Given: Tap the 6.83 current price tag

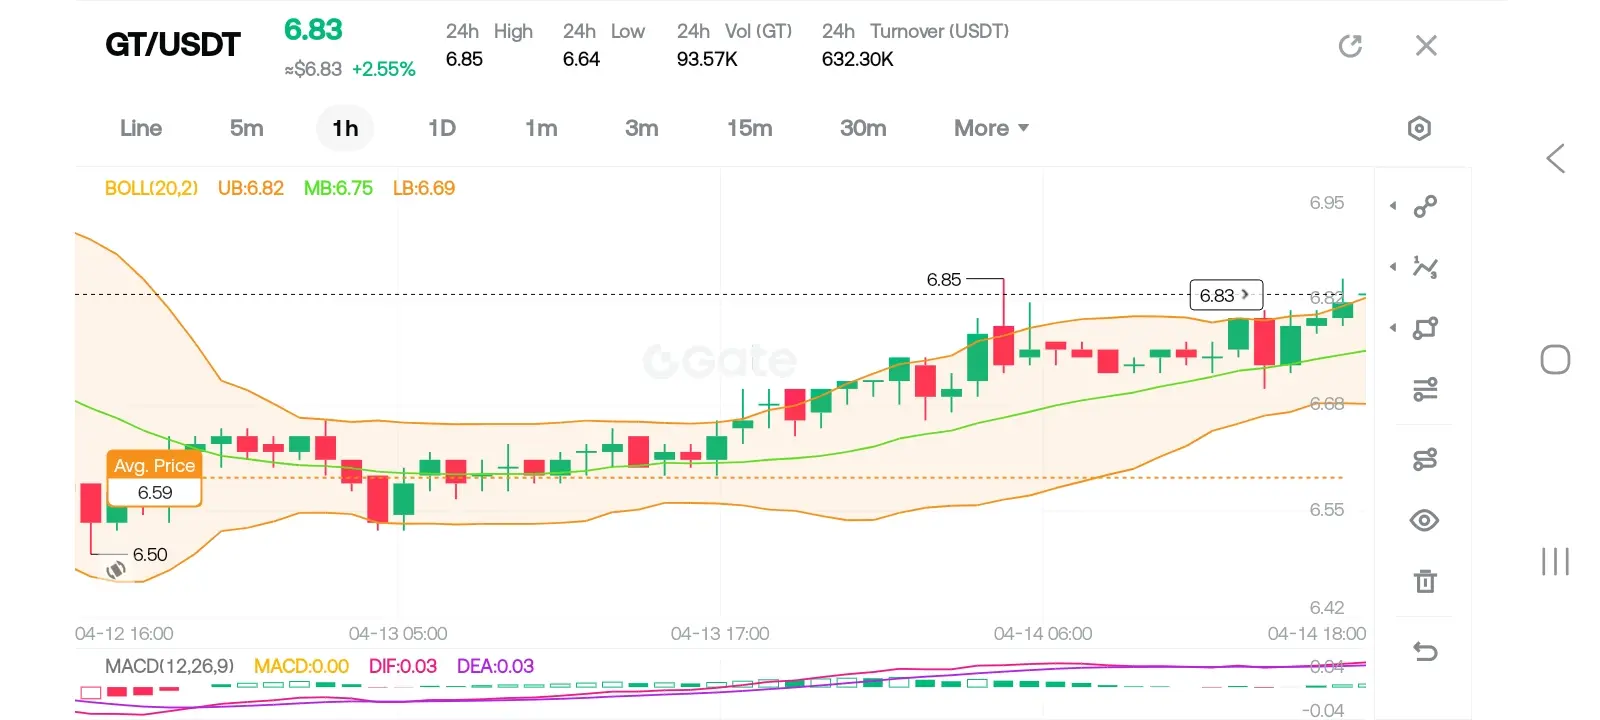Looking at the screenshot, I should 1226,295.
